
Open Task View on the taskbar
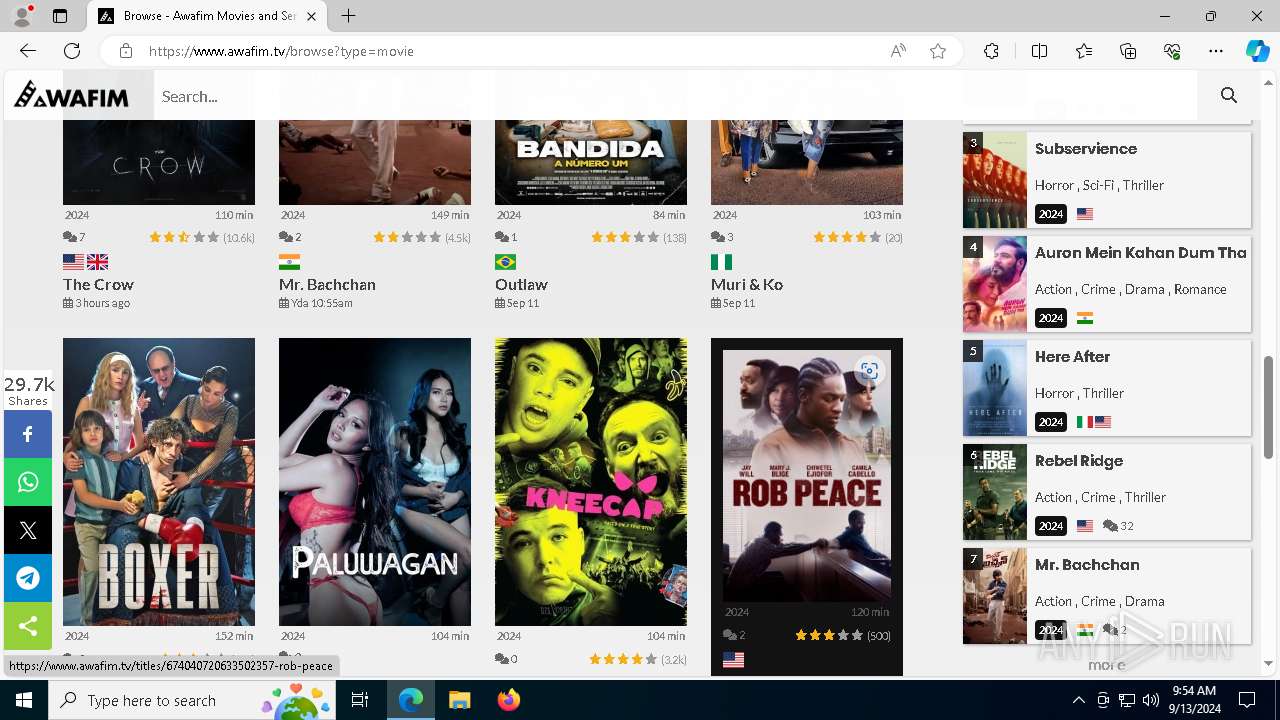[x=360, y=700]
